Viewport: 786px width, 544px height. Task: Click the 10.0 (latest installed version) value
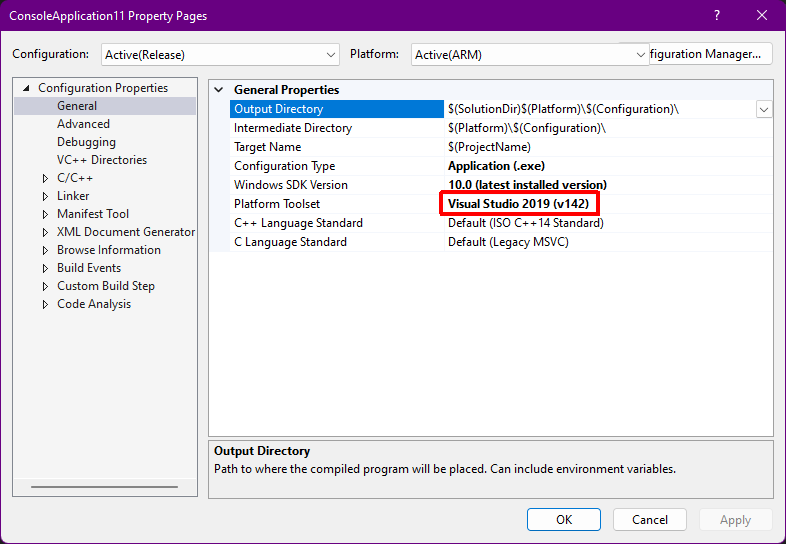[x=527, y=185]
